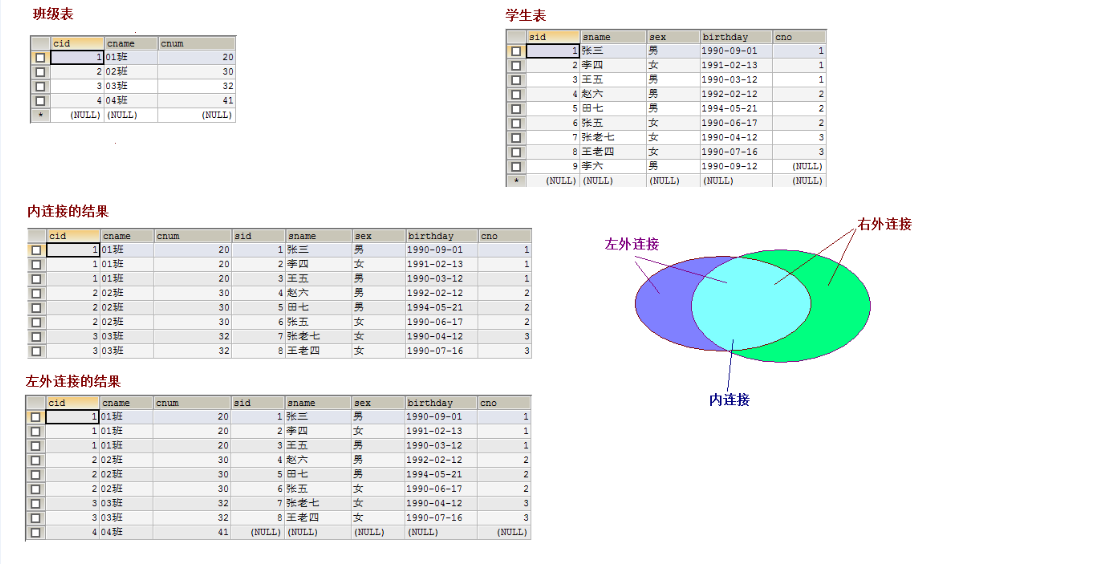Click the new-row asterisk marker in 学生表

(x=516, y=181)
